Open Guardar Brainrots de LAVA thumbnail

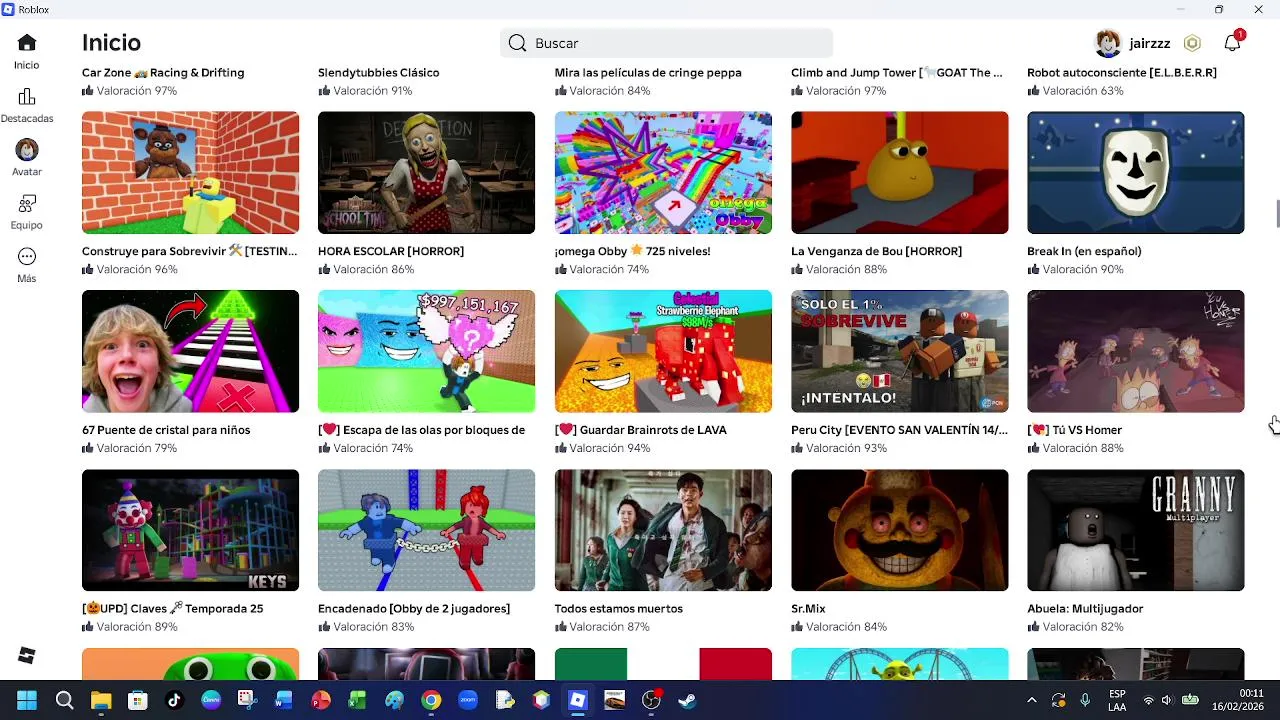coord(663,351)
